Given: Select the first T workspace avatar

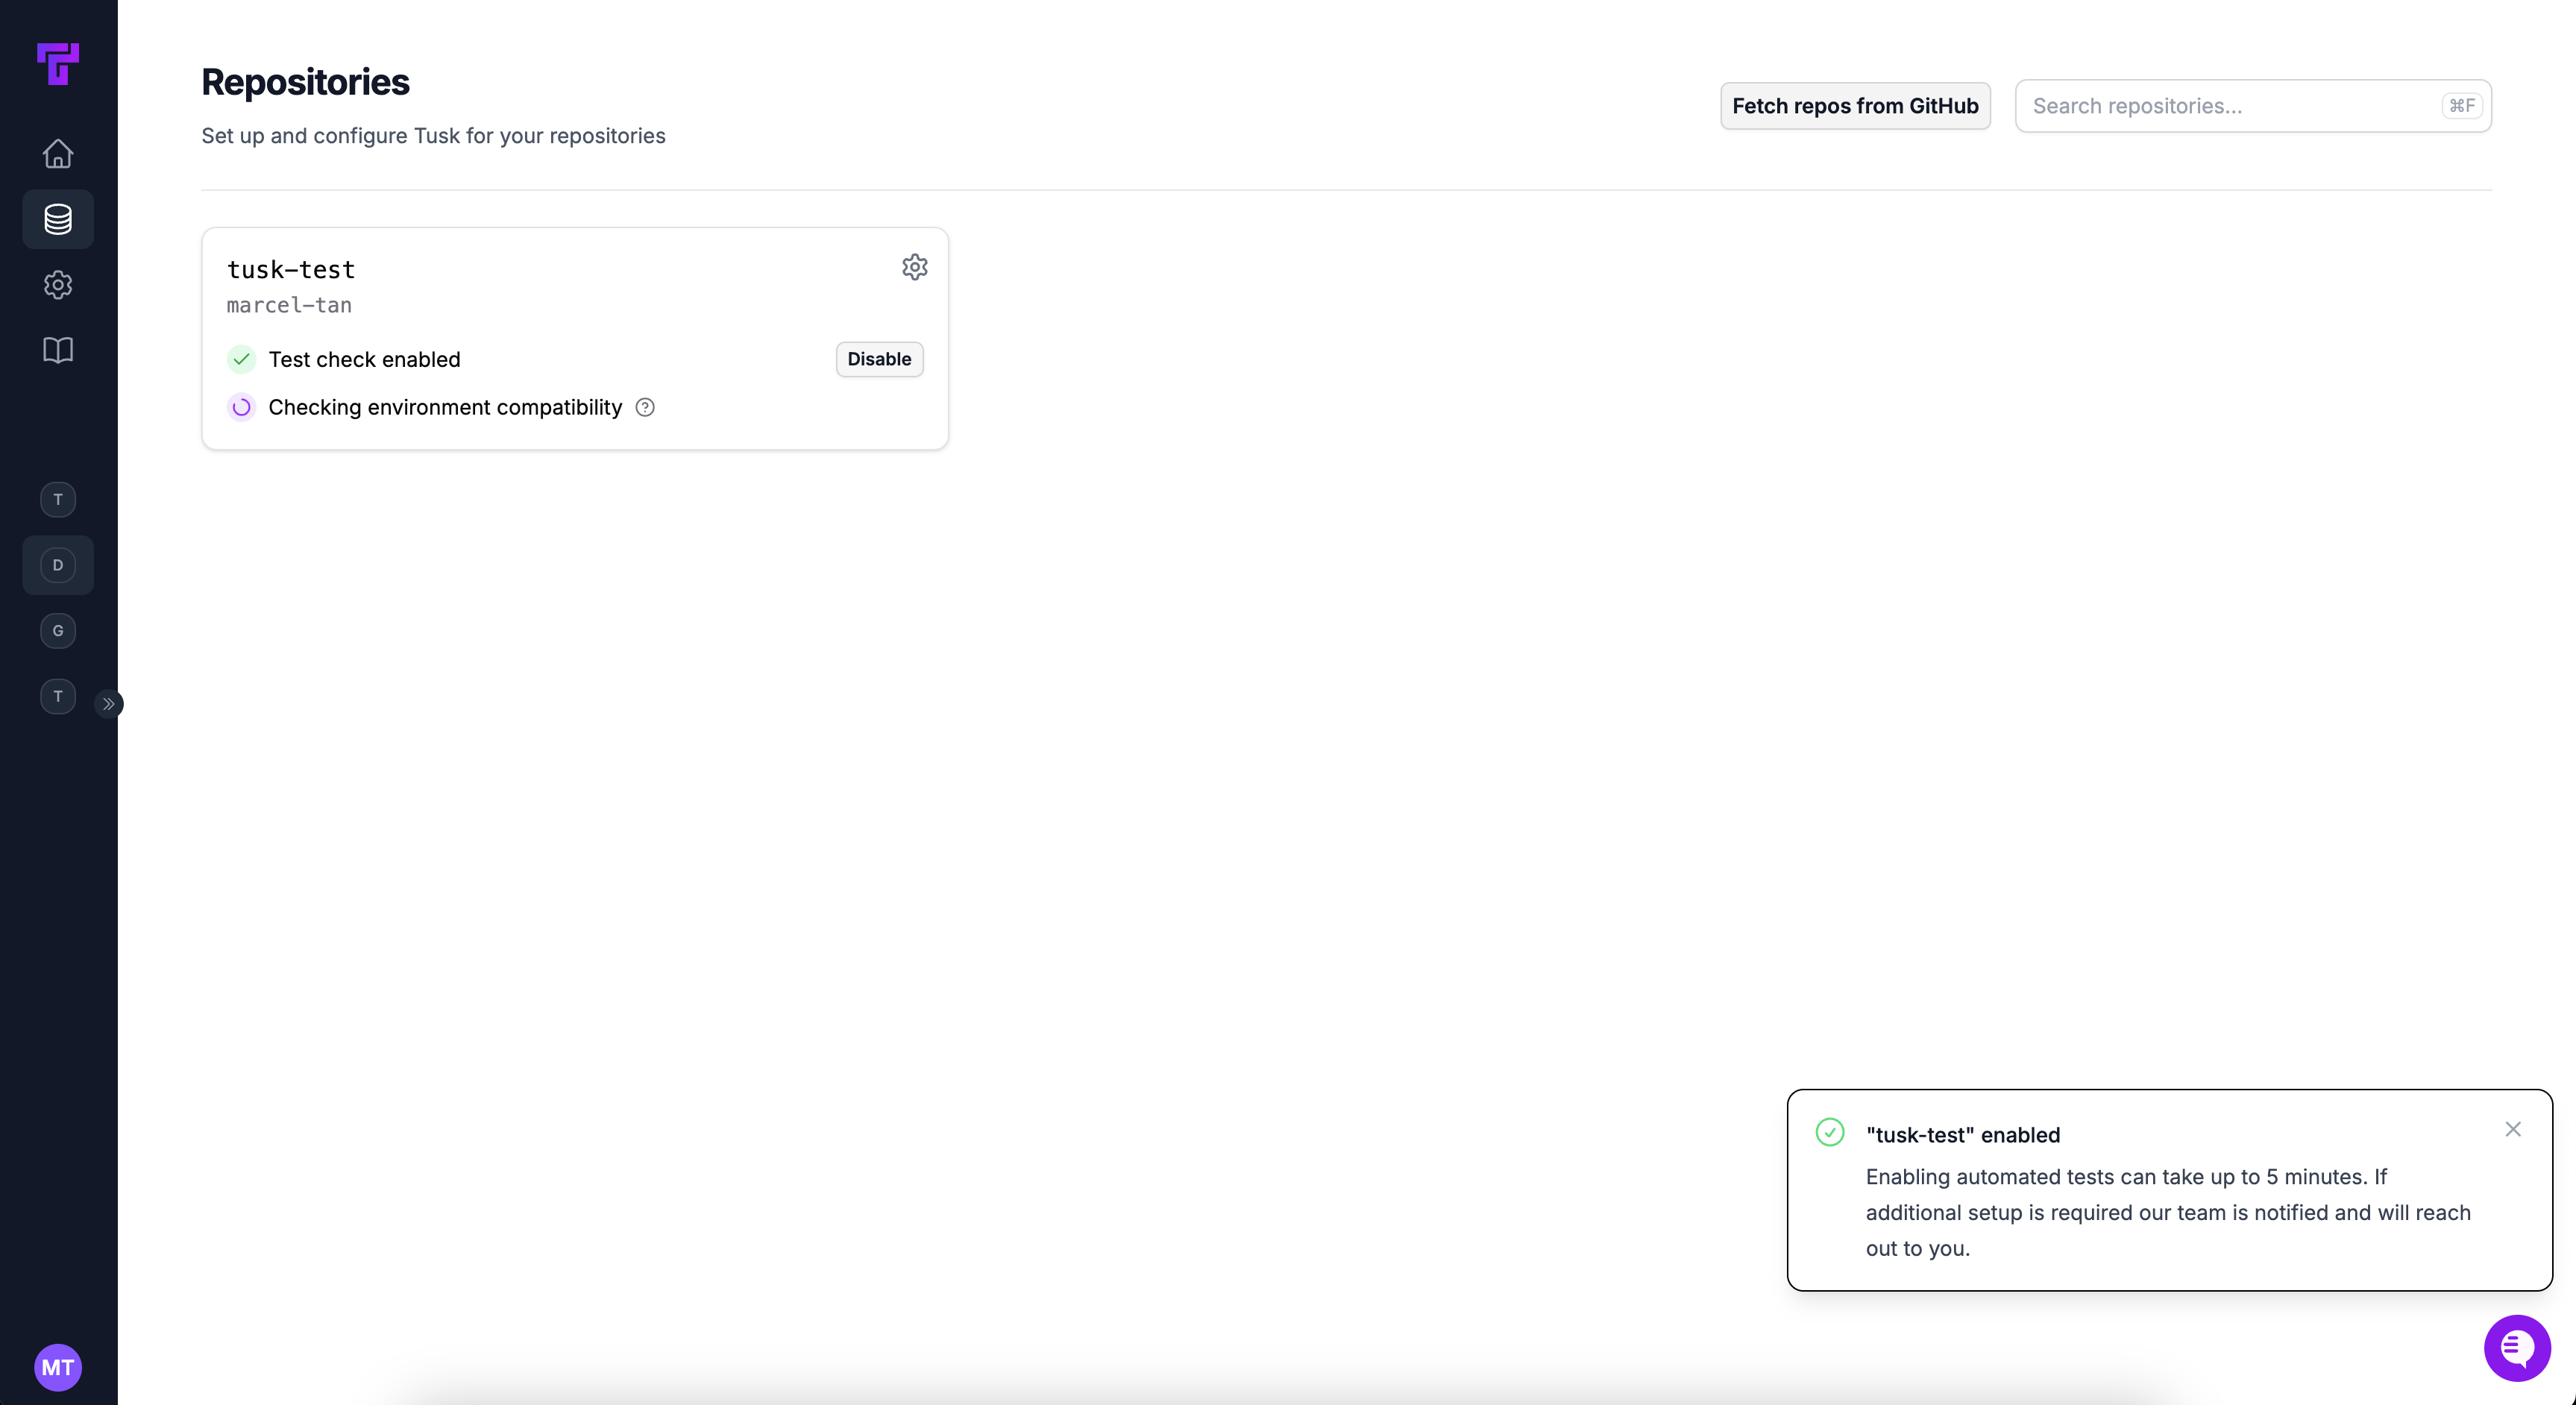Looking at the screenshot, I should click(58, 499).
